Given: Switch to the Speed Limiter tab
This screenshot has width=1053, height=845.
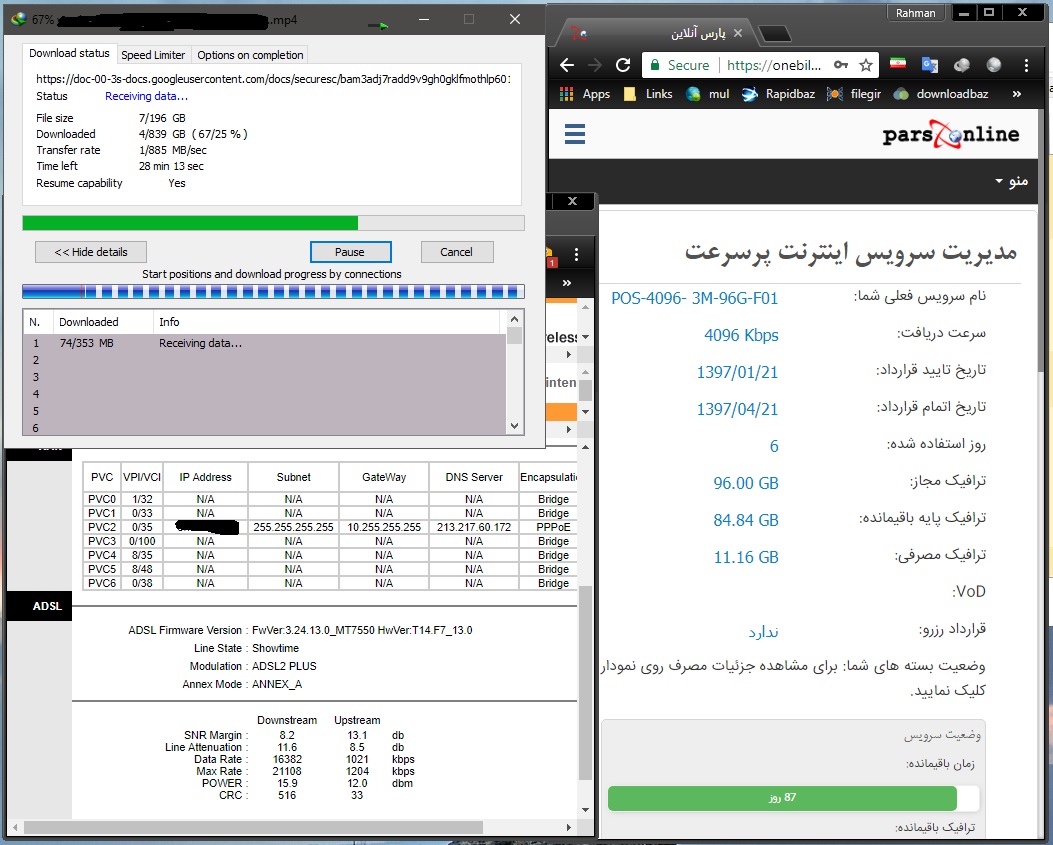Looking at the screenshot, I should [x=152, y=55].
